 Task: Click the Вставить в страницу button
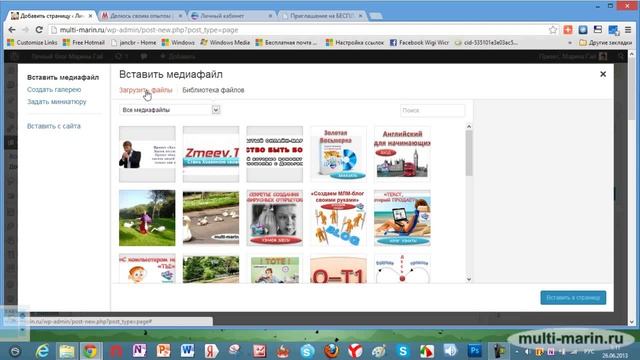(x=573, y=298)
